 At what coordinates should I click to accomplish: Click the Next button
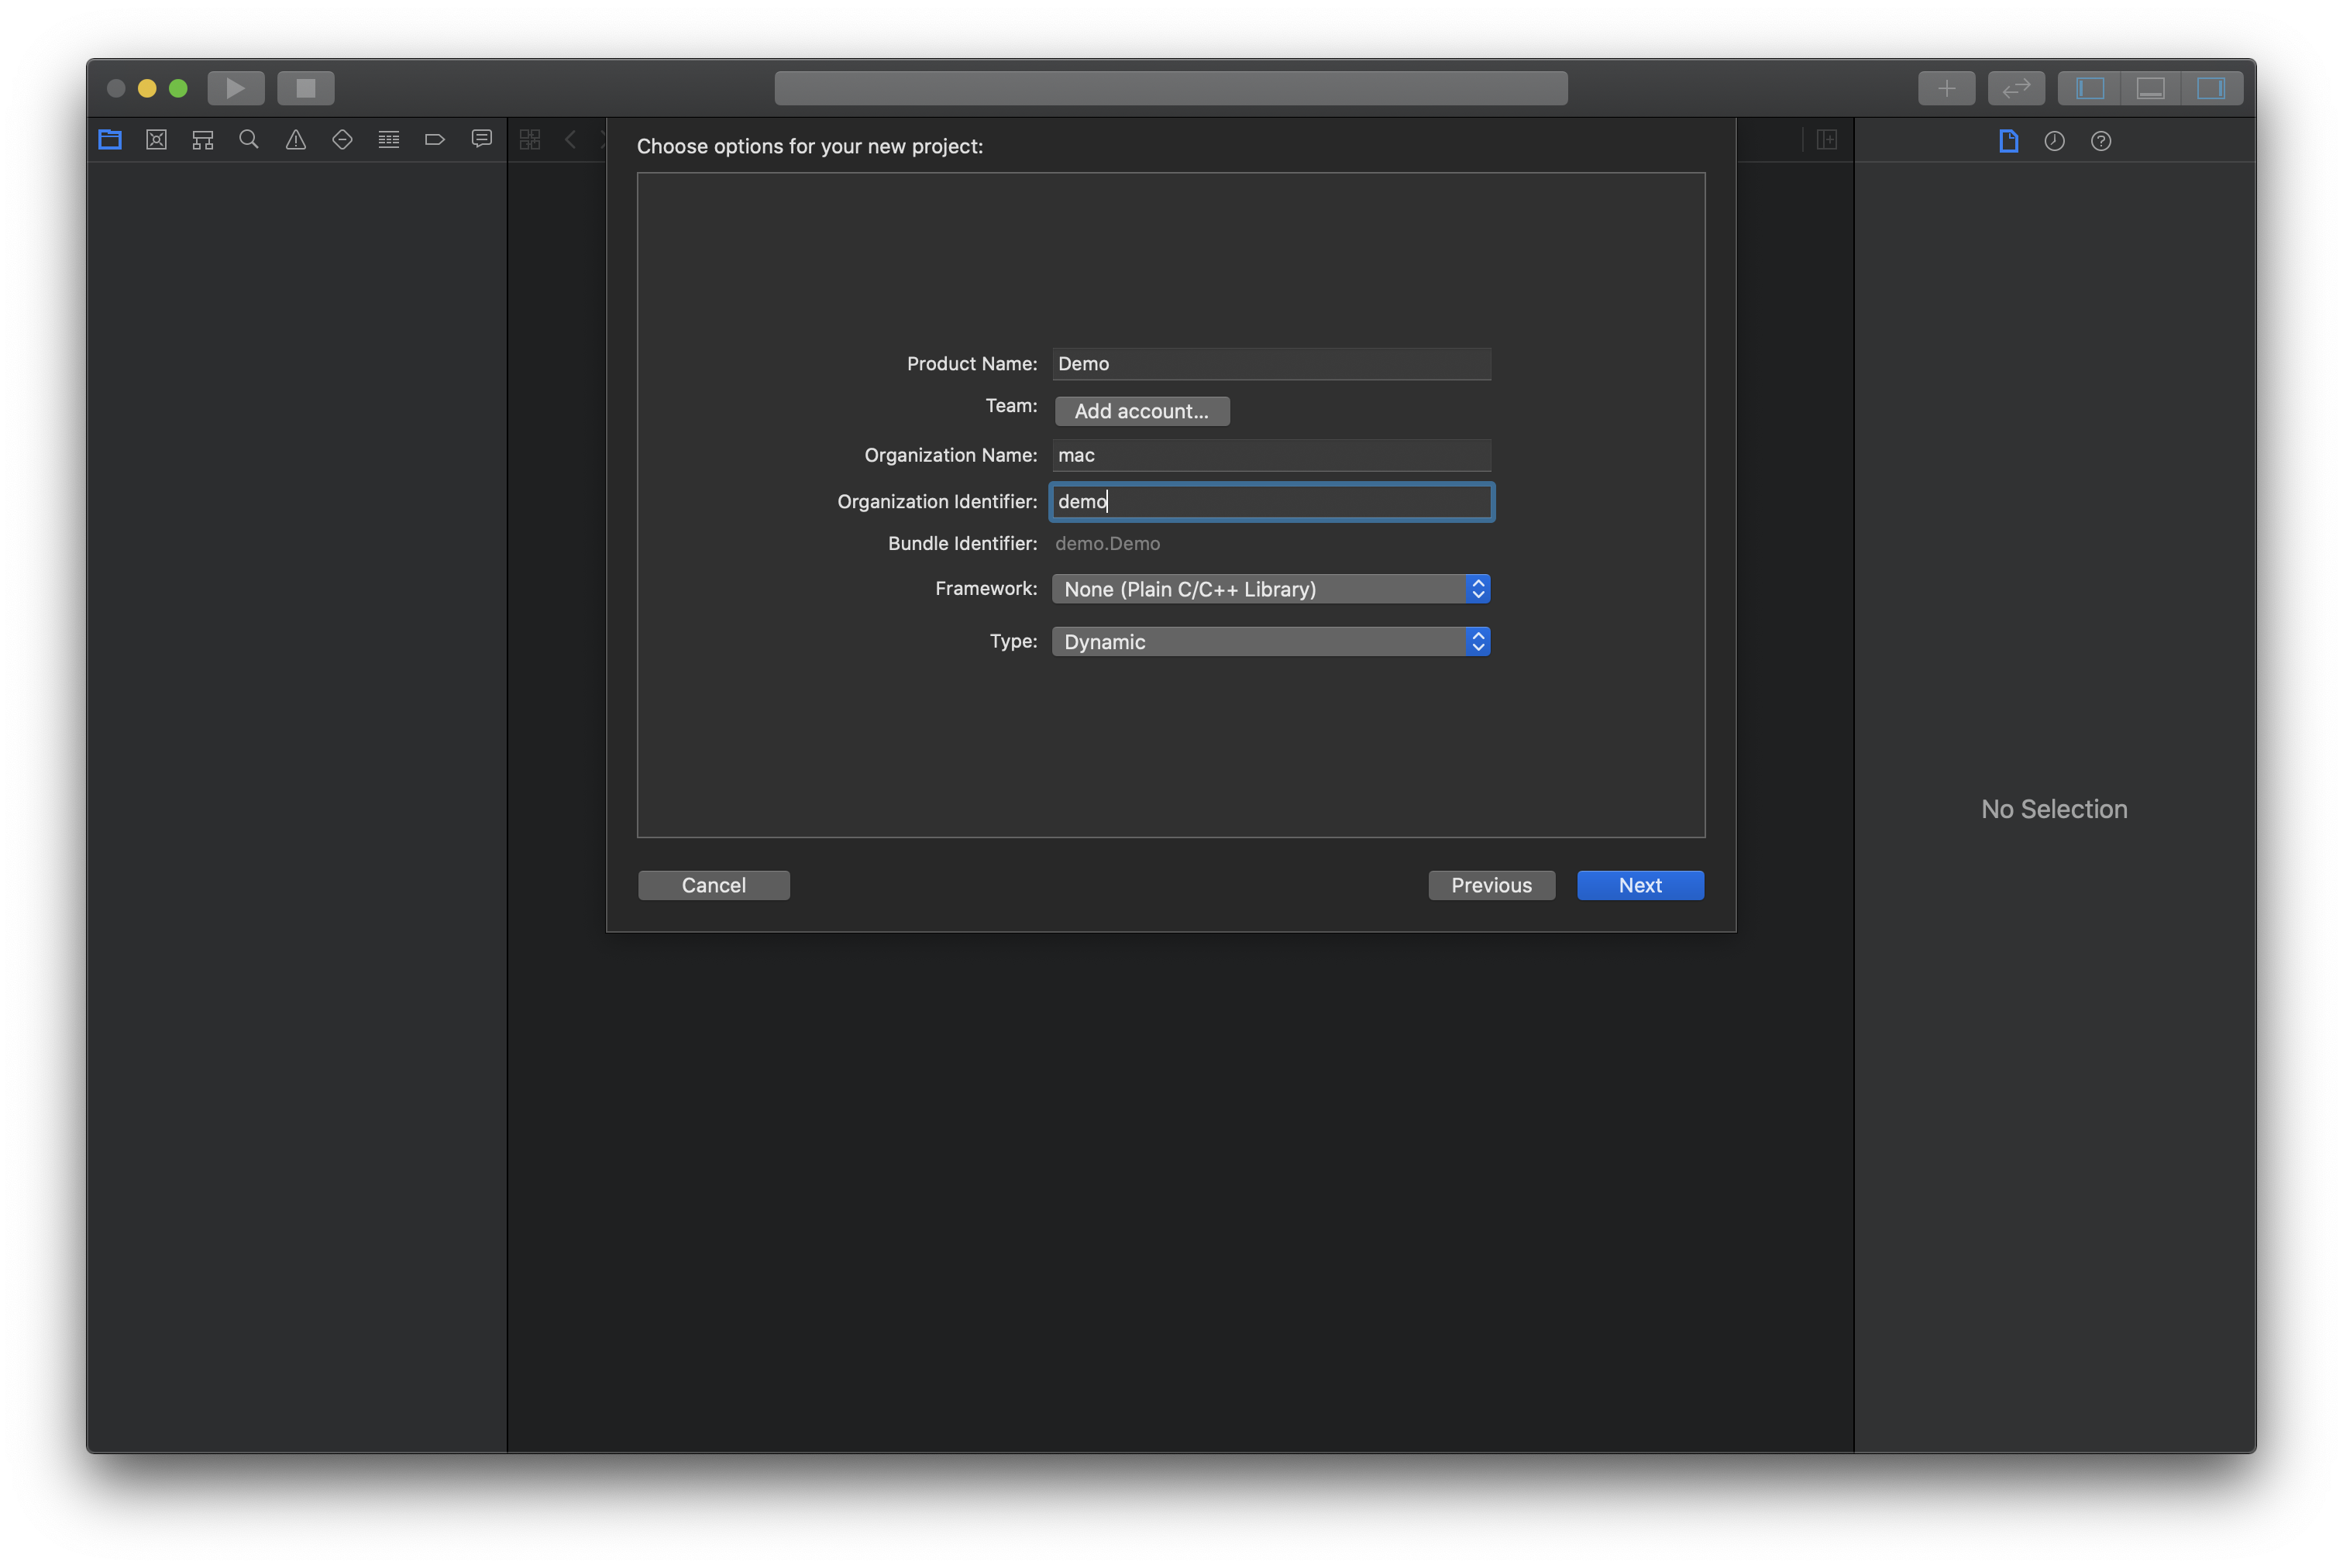tap(1640, 885)
